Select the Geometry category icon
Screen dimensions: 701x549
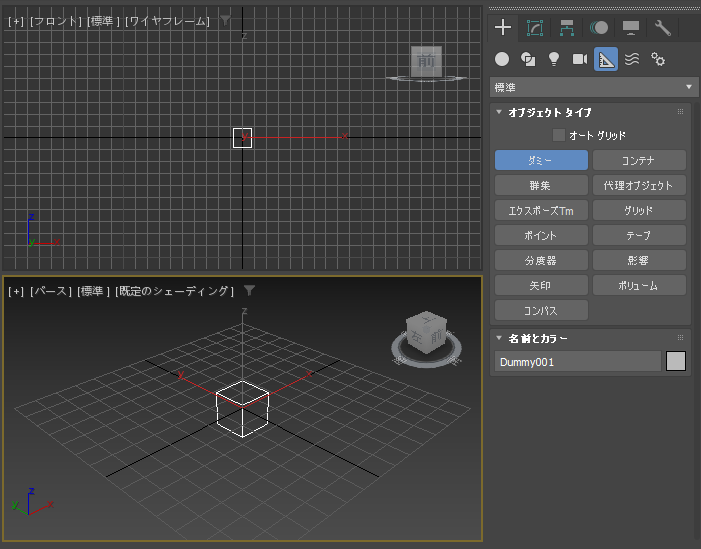pos(502,59)
